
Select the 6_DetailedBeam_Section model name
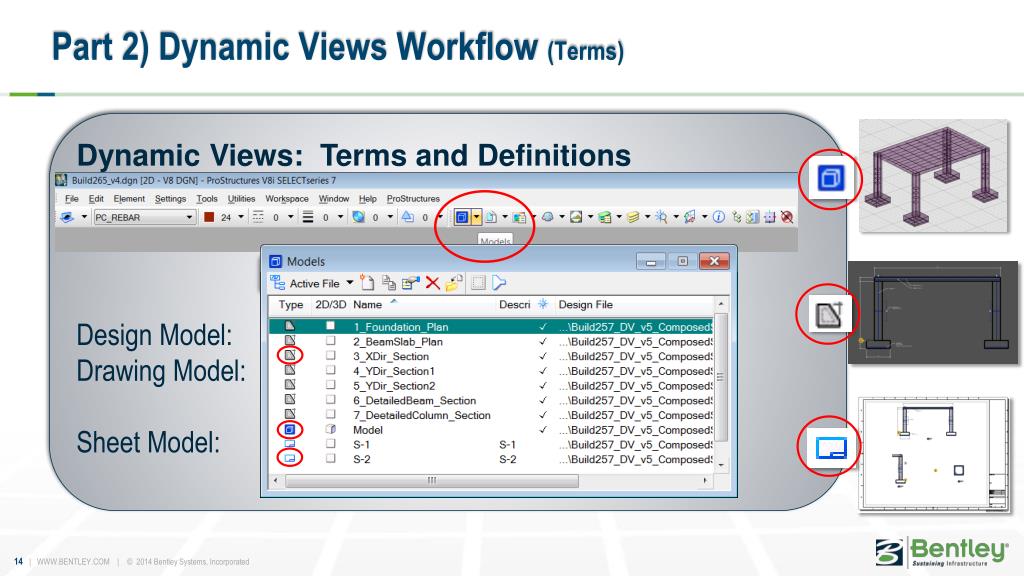click(414, 400)
